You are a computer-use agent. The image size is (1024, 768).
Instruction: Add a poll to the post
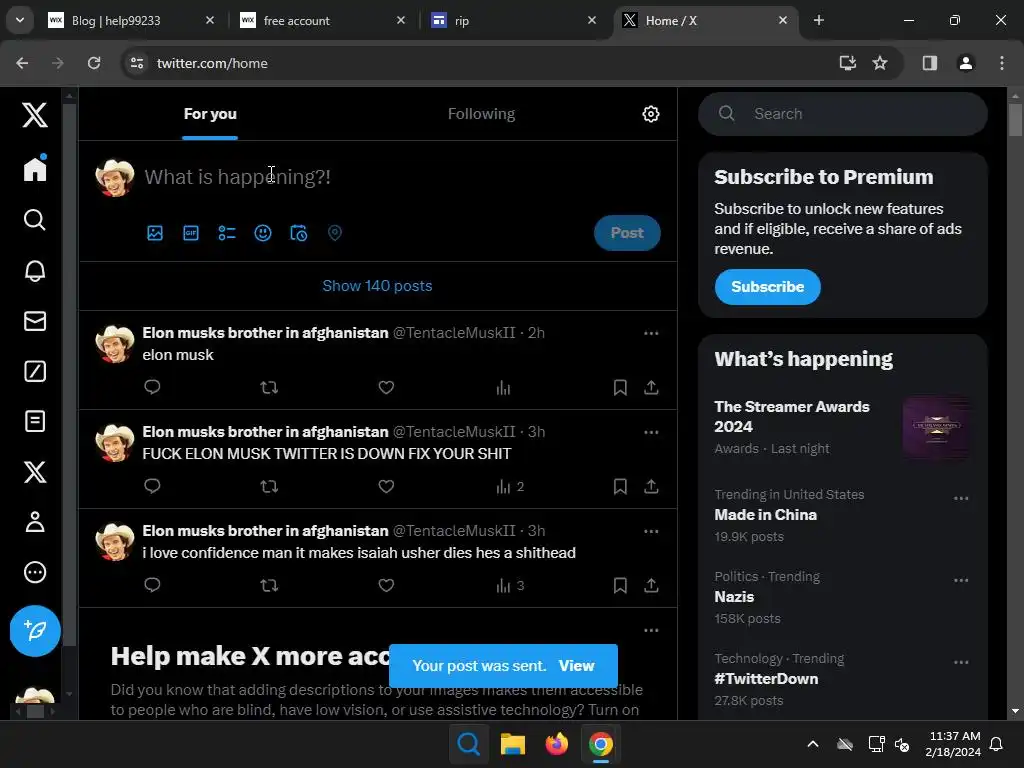pos(227,233)
